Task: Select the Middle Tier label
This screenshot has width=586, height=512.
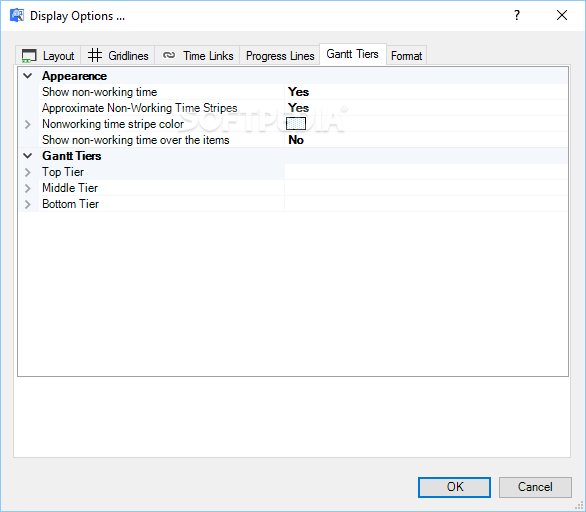Action: pos(70,188)
